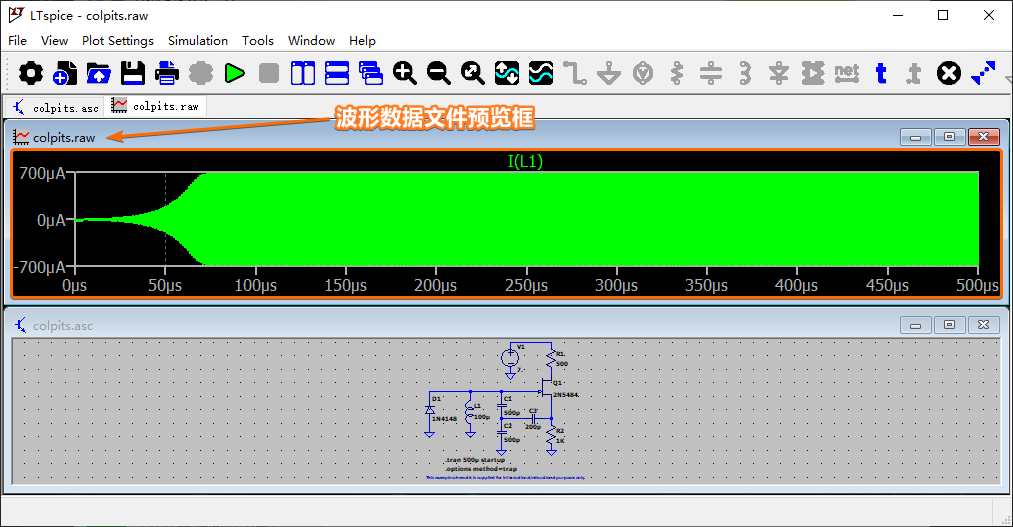
Task: Print using the printer toolbar icon
Action: [167, 73]
